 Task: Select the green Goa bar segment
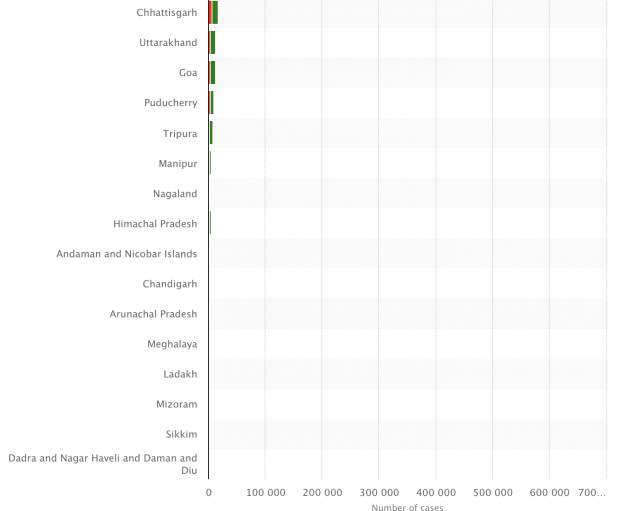pyautogui.click(x=213, y=73)
